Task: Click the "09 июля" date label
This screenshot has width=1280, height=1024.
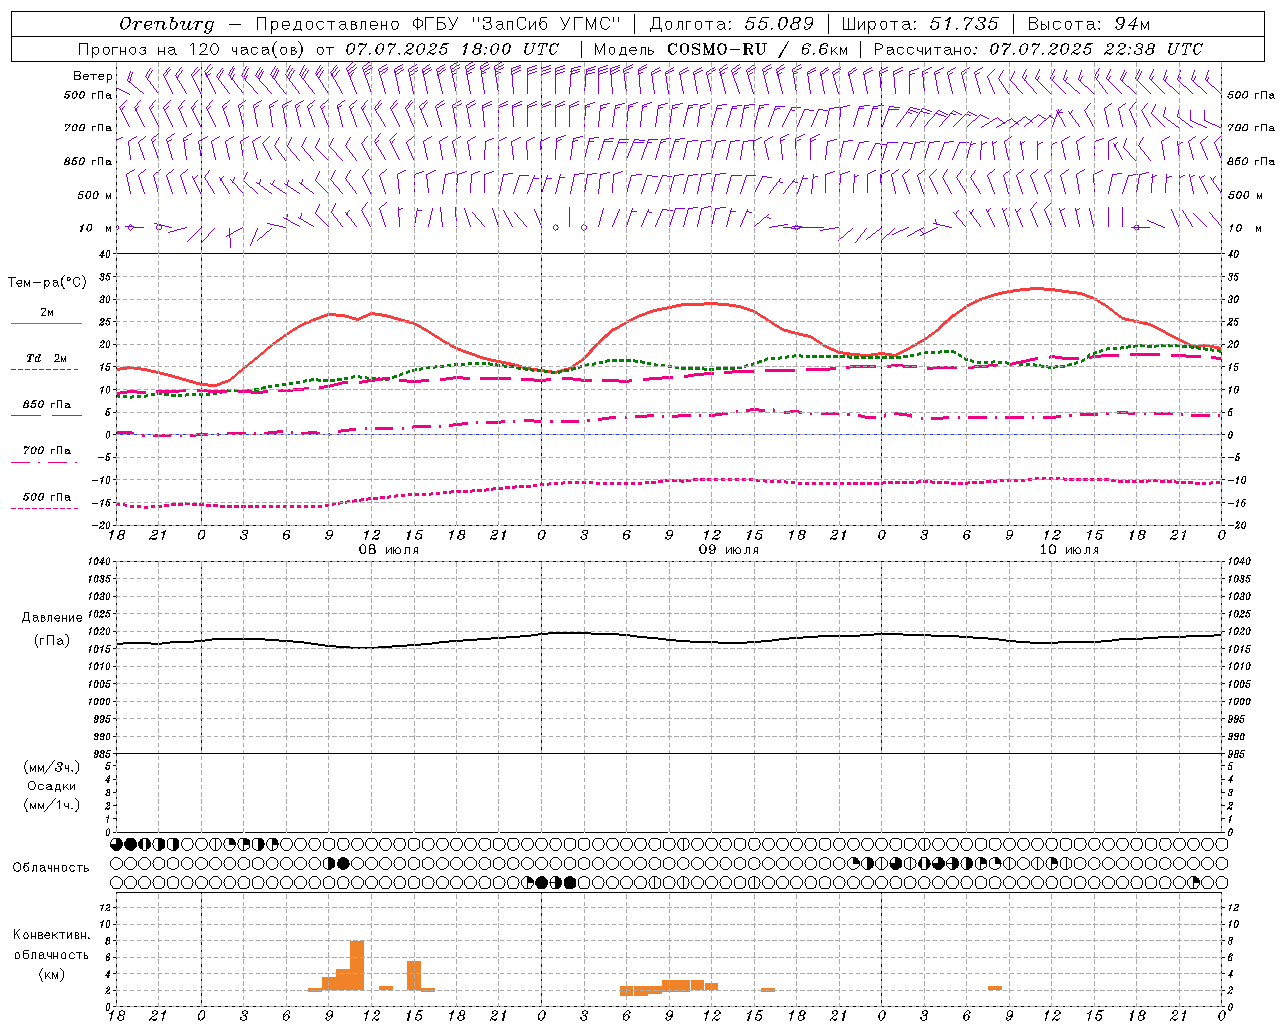Action: 729,550
